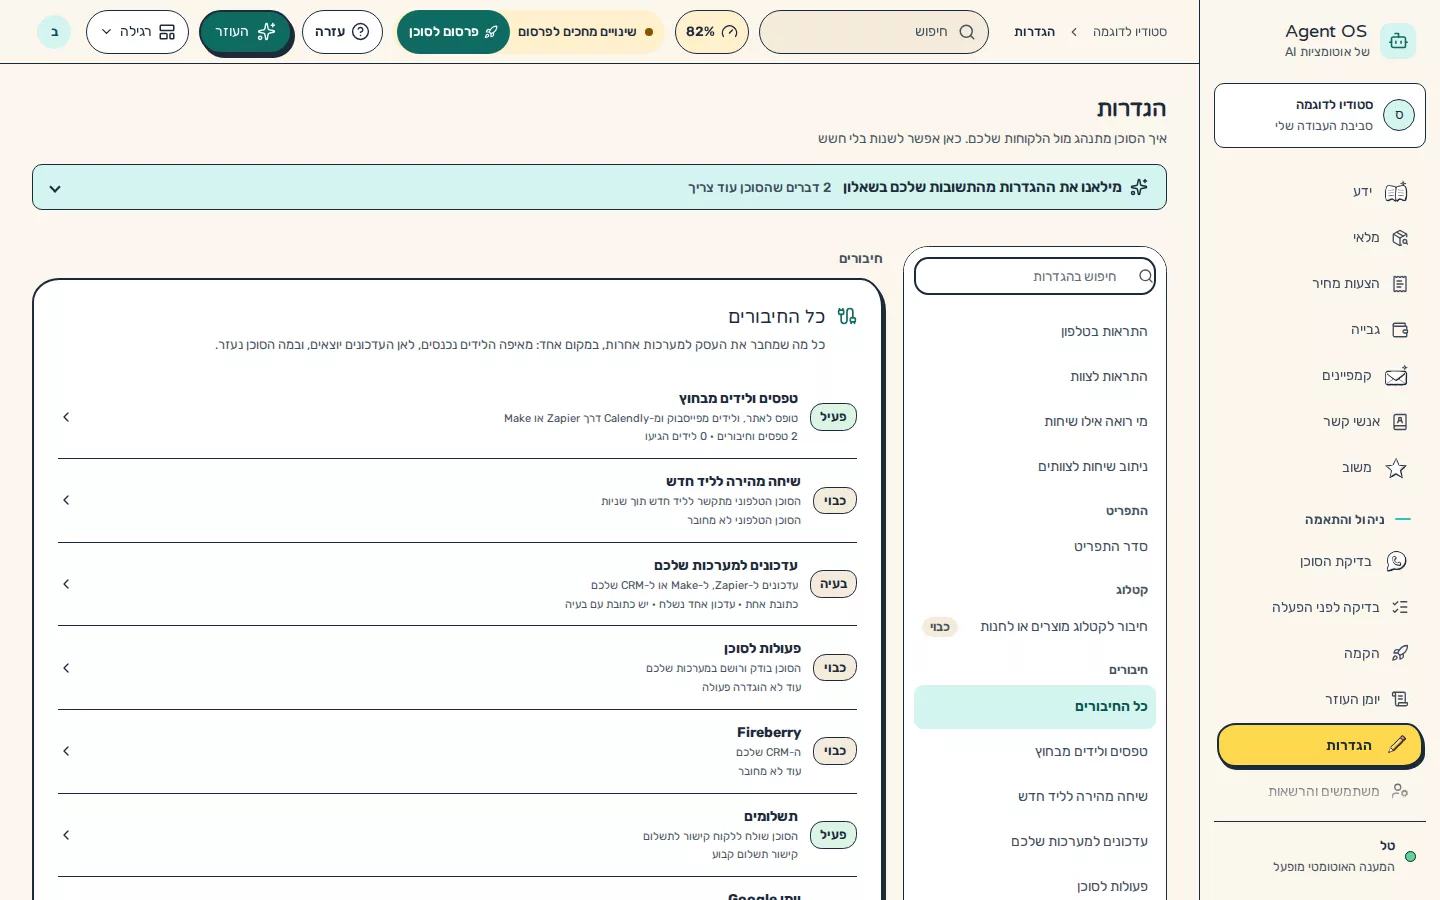1440x900 pixels.
Task: Open the עזרה help button
Action: pos(342,32)
